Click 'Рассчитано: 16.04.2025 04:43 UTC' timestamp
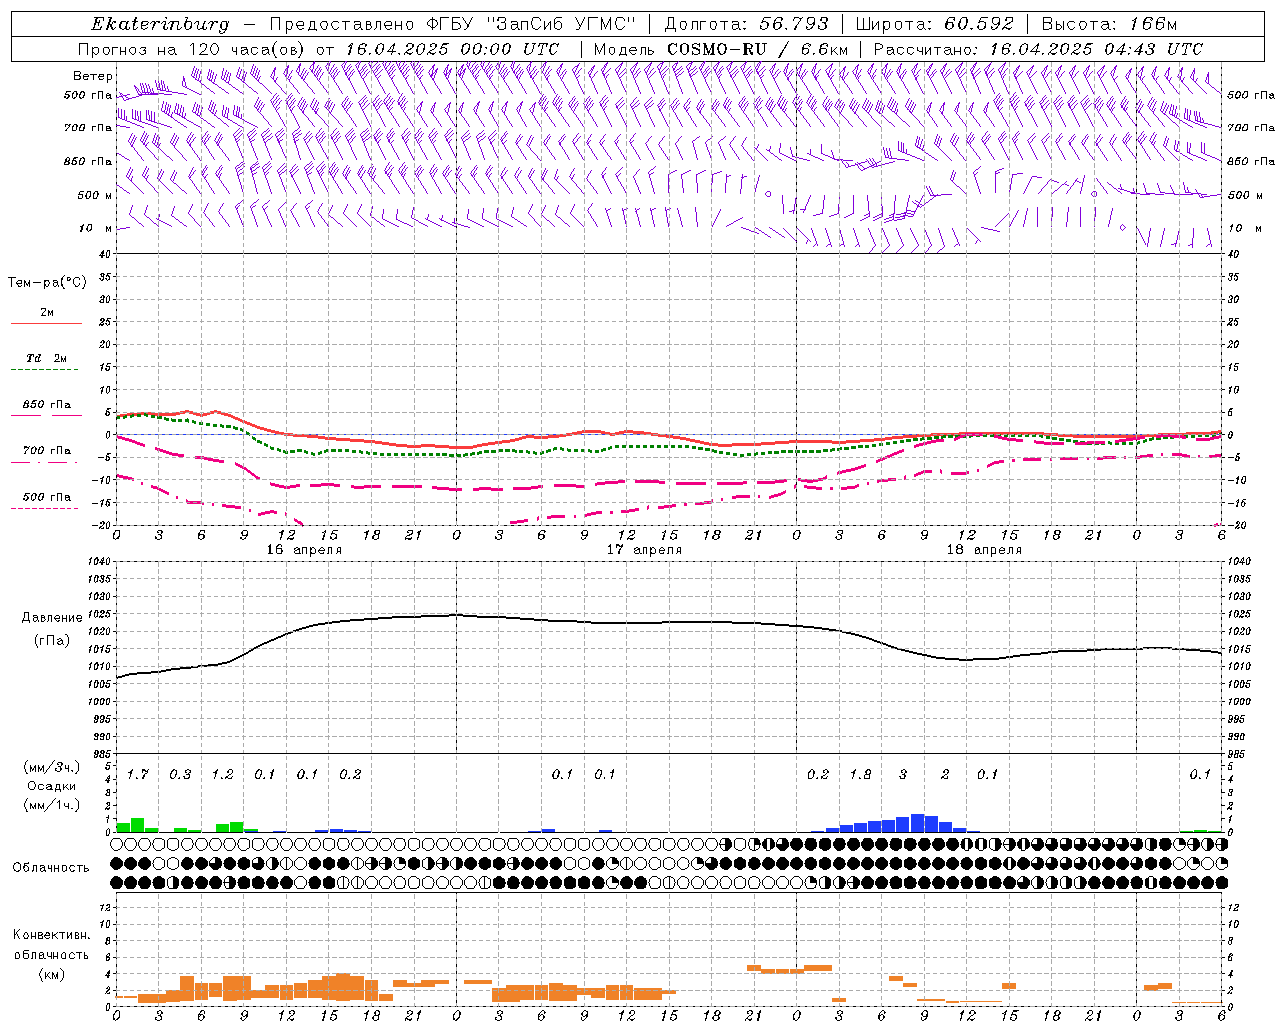The image size is (1280, 1024). 1038,49
